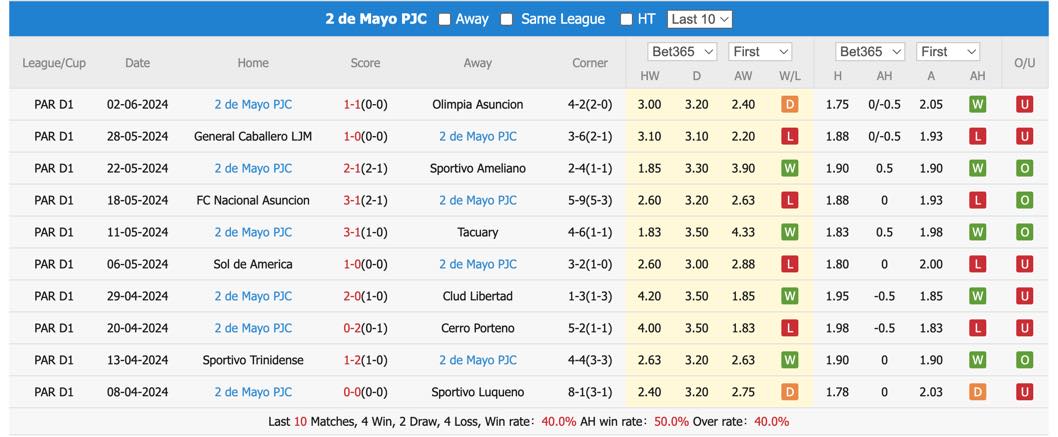Image resolution: width=1058 pixels, height=437 pixels.
Task: Click orange D badge for Olimpia Asuncion match
Action: [x=789, y=105]
